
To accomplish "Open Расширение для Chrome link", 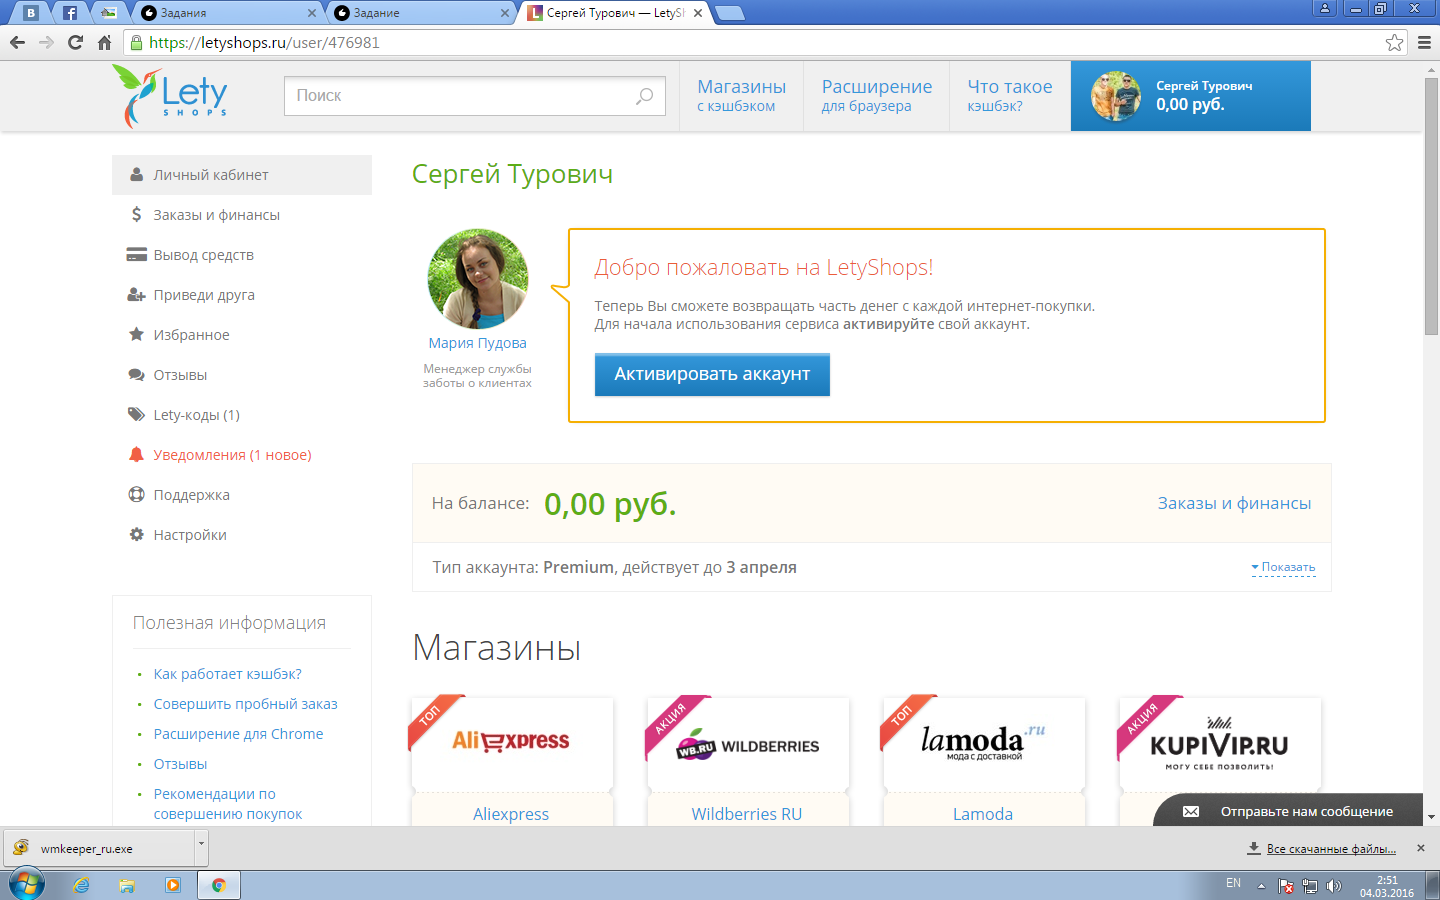I will coord(239,734).
